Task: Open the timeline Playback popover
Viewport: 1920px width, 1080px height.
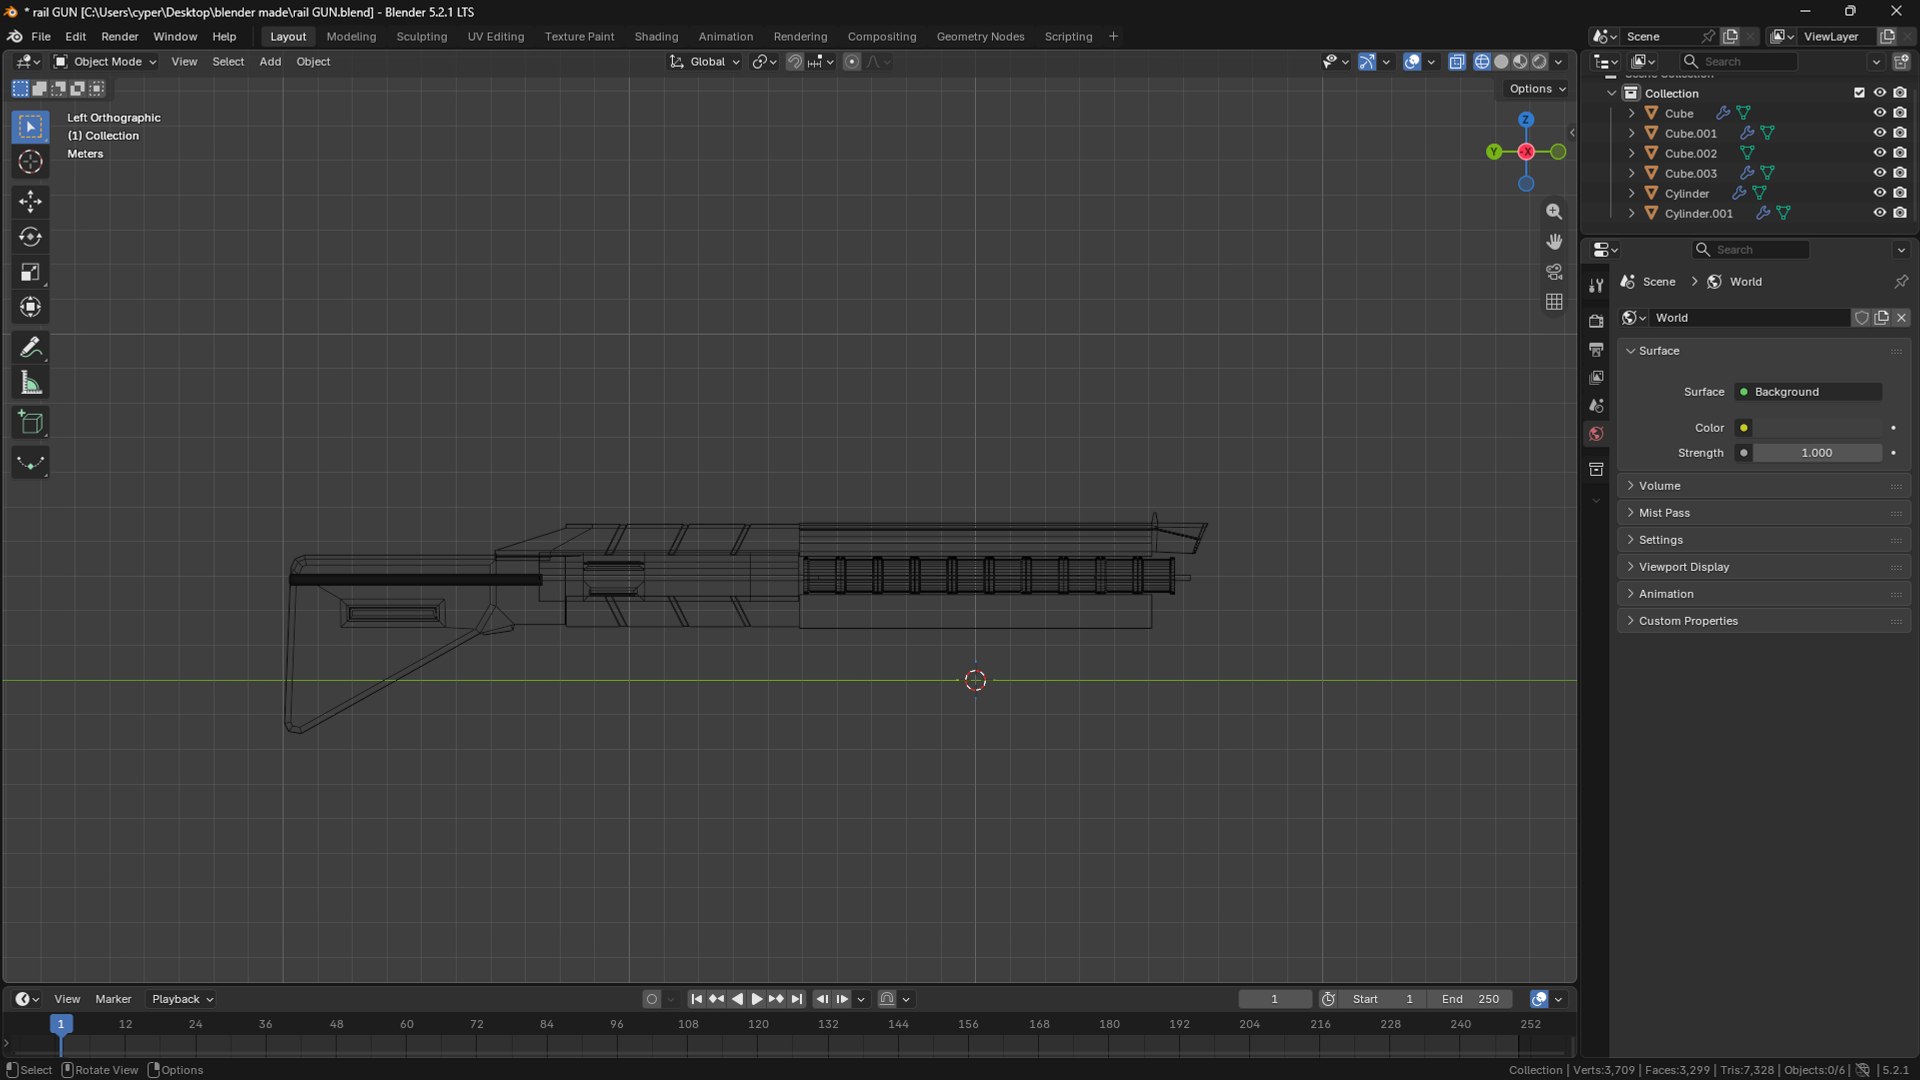Action: pyautogui.click(x=182, y=999)
